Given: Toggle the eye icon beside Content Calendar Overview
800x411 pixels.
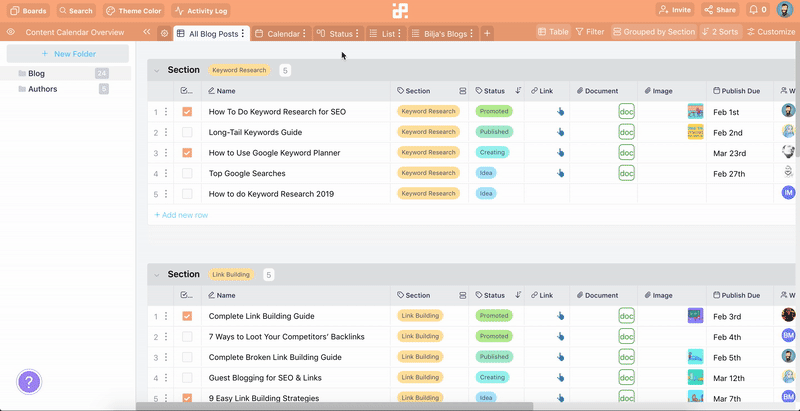Looking at the screenshot, I should (11, 32).
